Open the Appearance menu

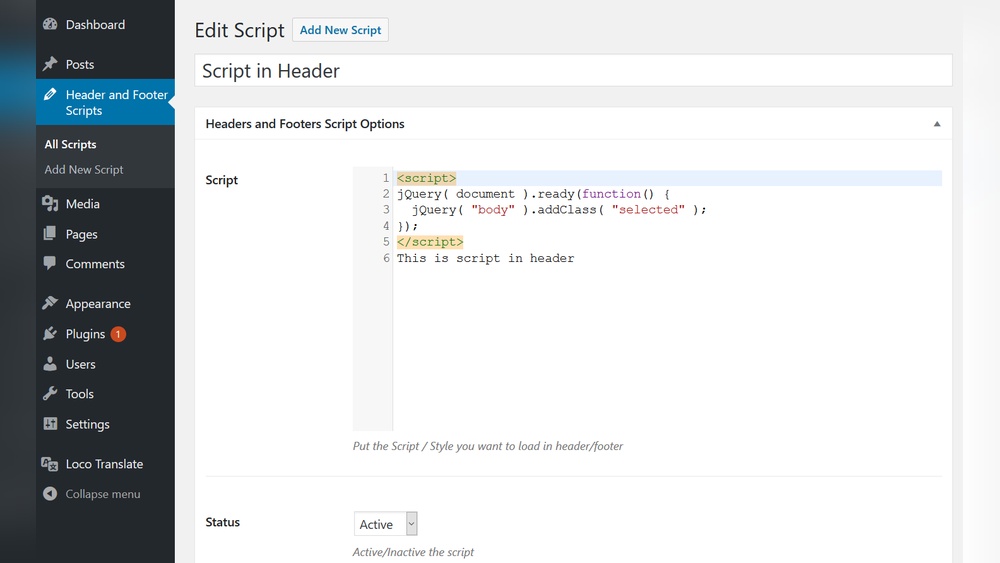[x=98, y=303]
